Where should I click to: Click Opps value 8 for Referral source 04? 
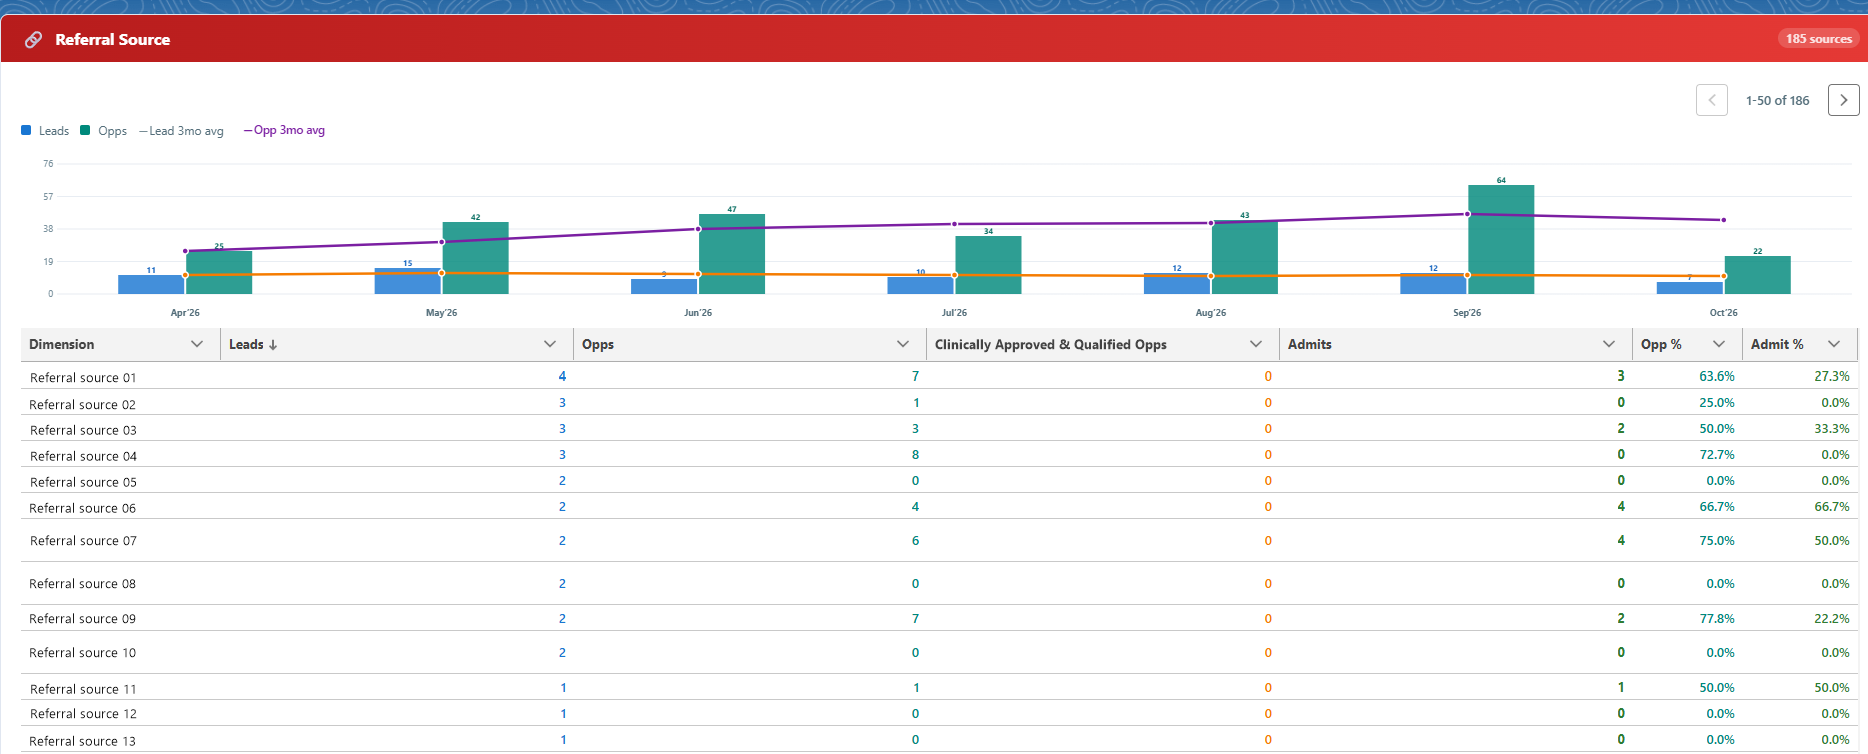pyautogui.click(x=915, y=454)
